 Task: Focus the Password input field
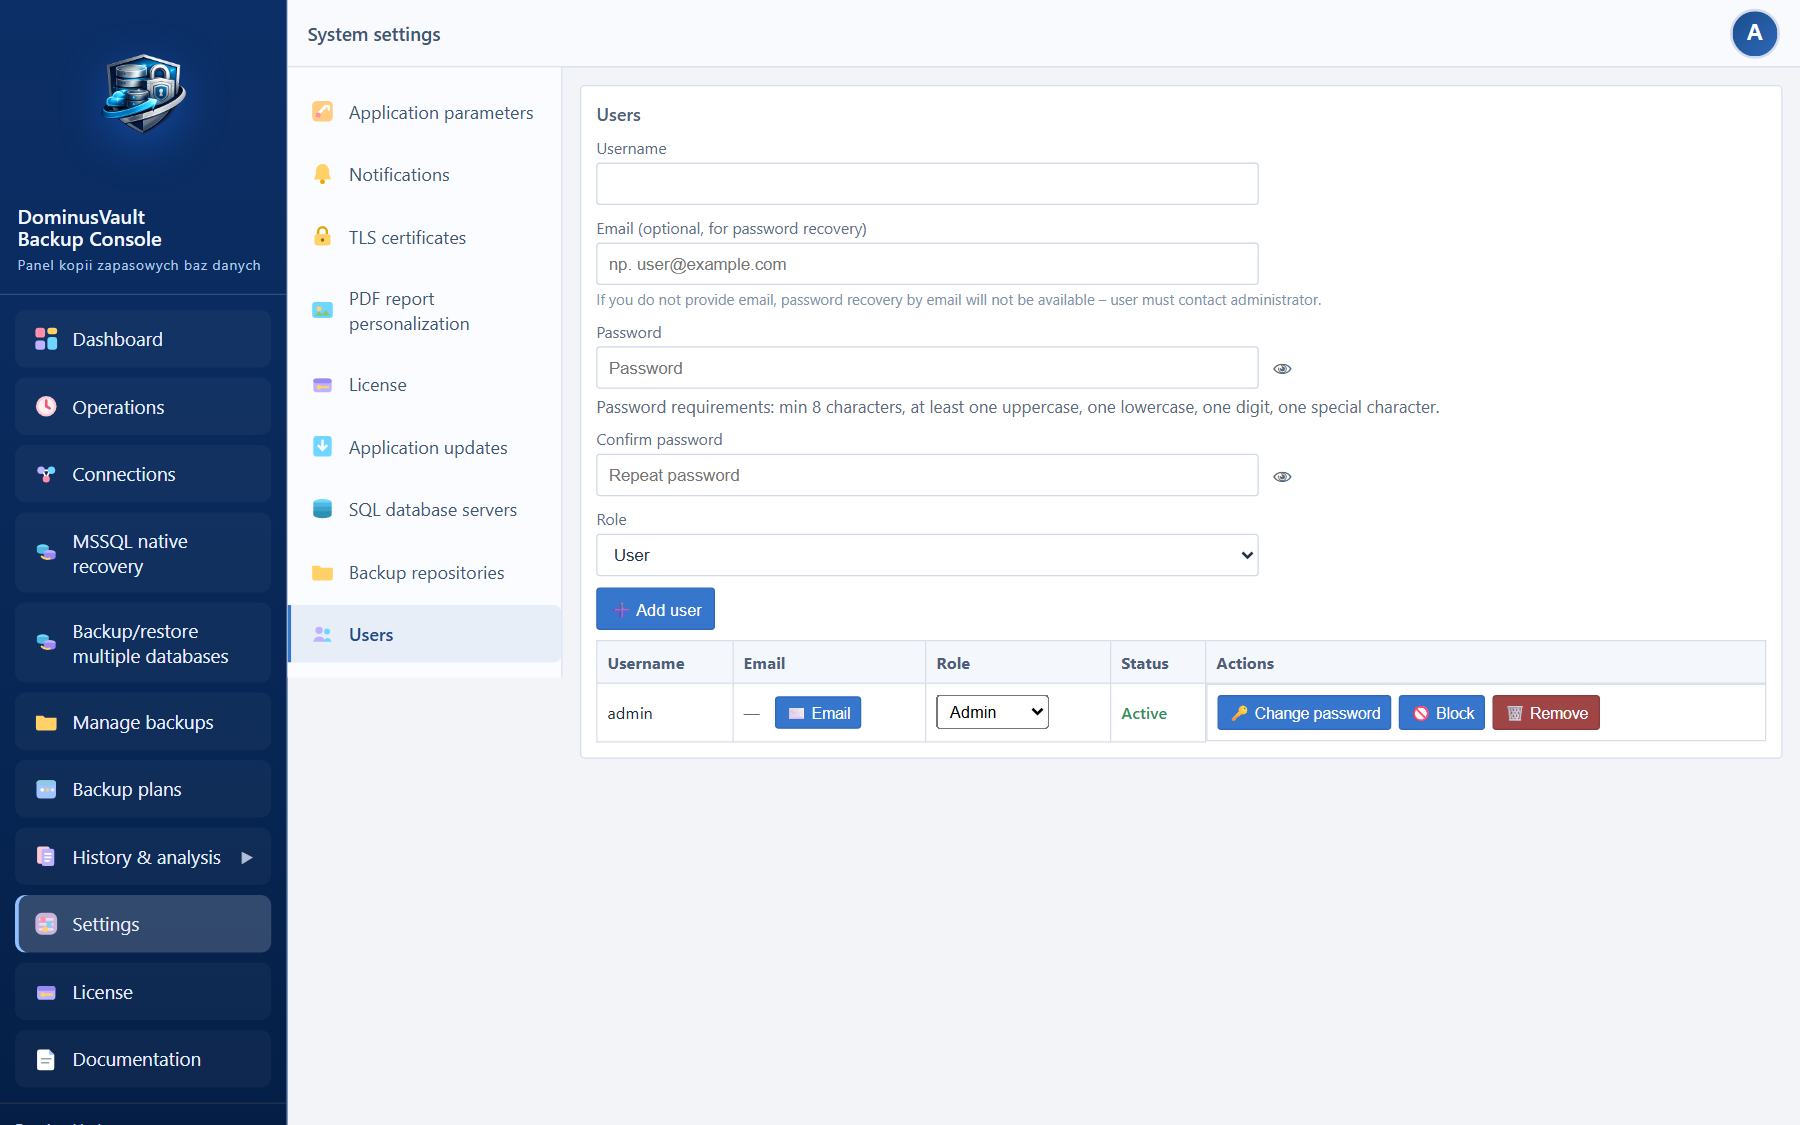[927, 368]
